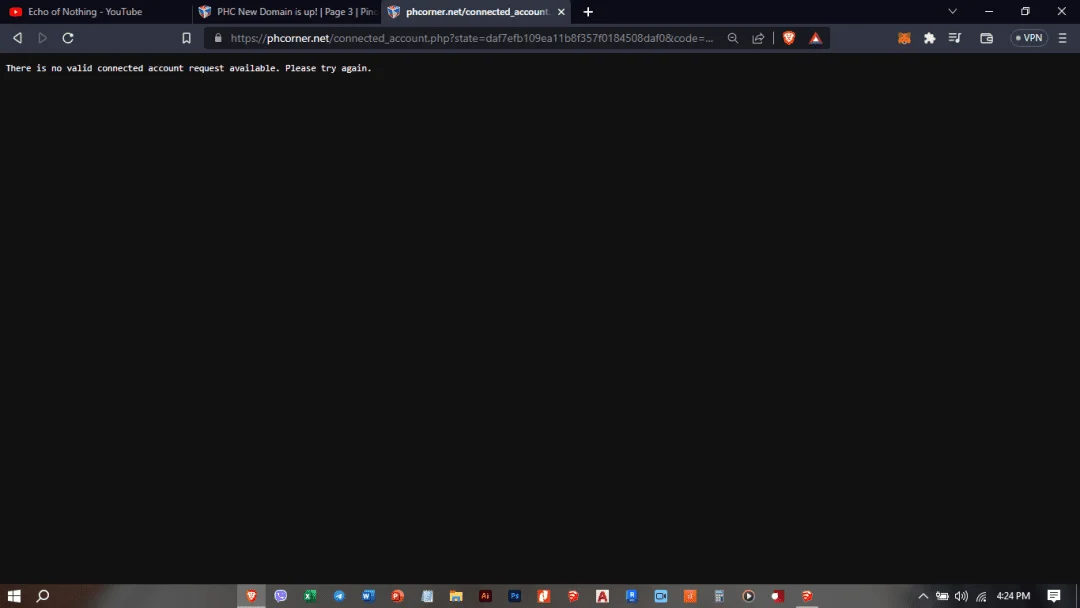The width and height of the screenshot is (1080, 608).
Task: Show hidden system tray icons
Action: click(923, 596)
